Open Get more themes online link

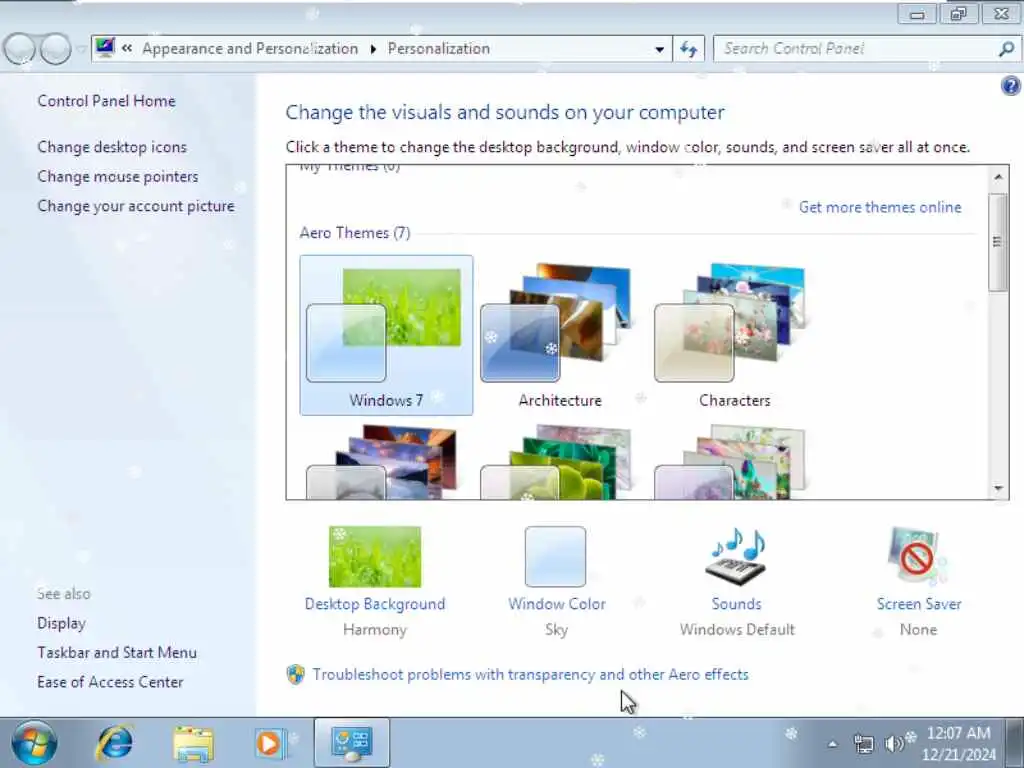pos(880,207)
